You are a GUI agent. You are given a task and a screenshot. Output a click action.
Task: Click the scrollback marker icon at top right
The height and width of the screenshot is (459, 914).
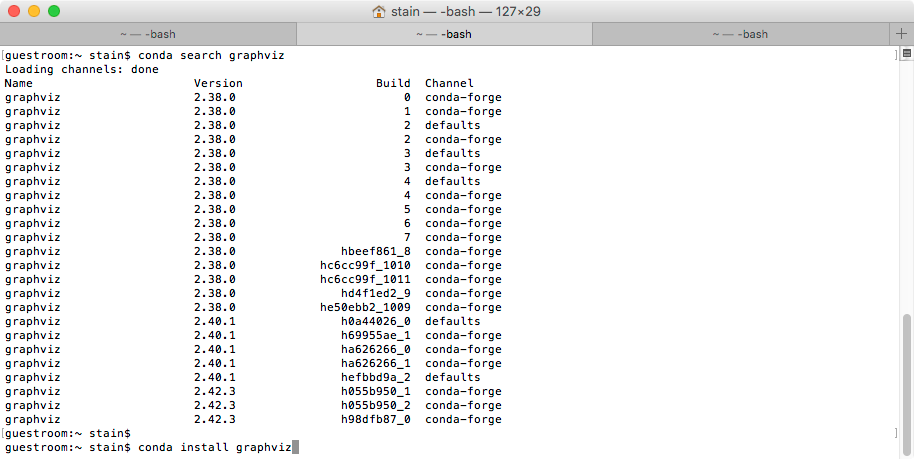(907, 53)
